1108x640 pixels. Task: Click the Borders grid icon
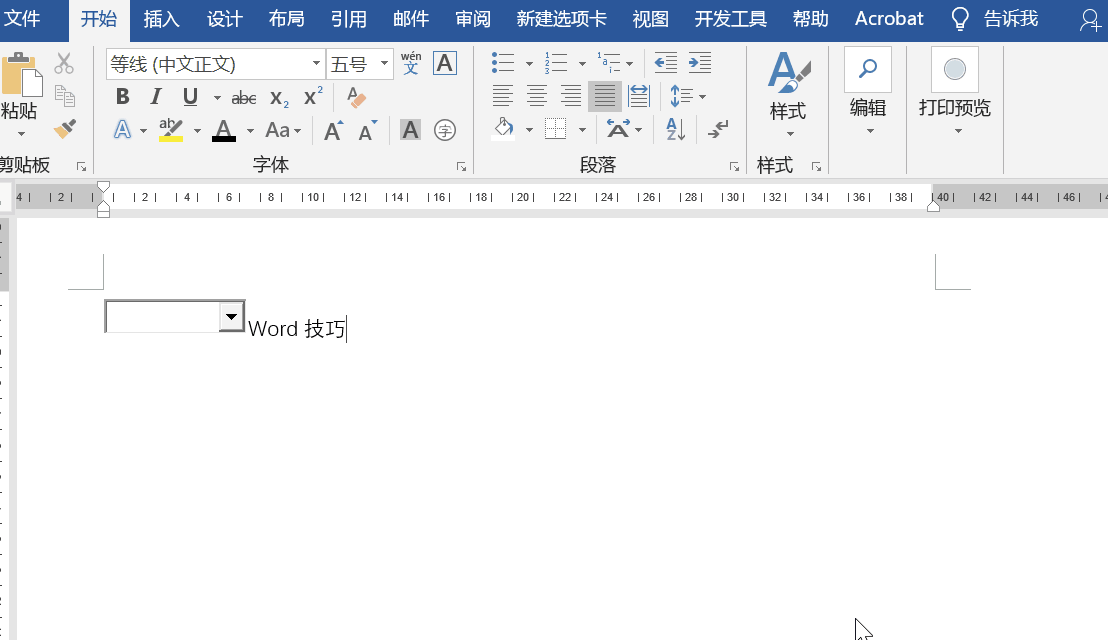[555, 129]
